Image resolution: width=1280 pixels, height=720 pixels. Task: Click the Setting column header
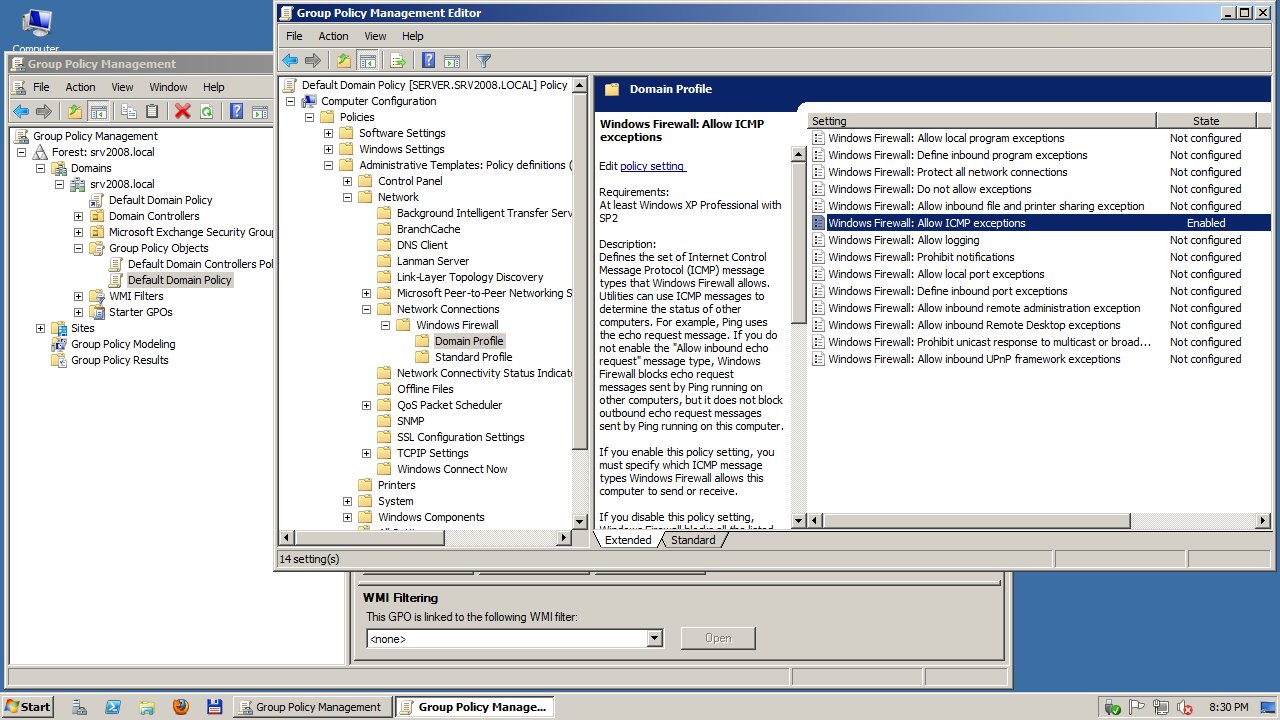point(982,121)
